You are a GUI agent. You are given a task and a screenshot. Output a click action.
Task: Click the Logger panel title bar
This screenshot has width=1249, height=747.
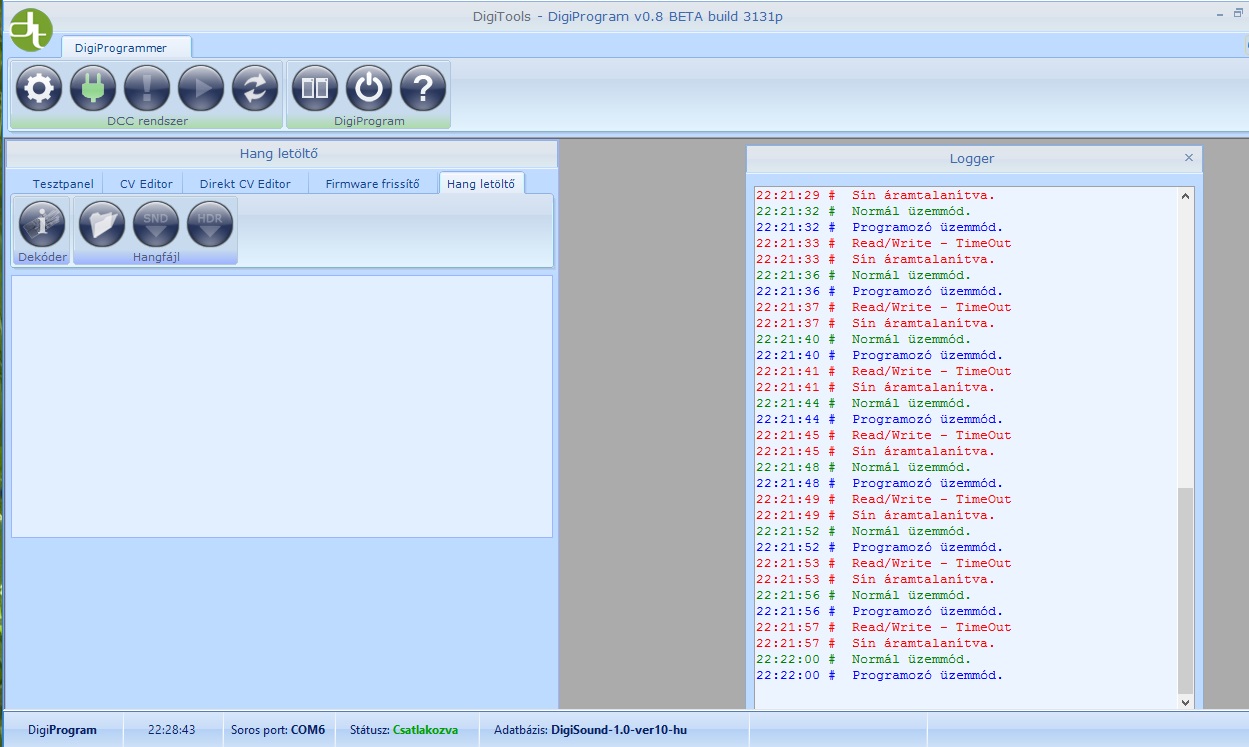click(x=973, y=158)
